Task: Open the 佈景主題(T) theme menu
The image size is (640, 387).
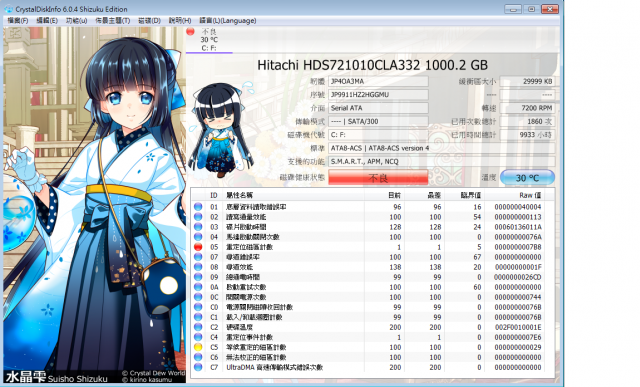Action: tap(113, 20)
